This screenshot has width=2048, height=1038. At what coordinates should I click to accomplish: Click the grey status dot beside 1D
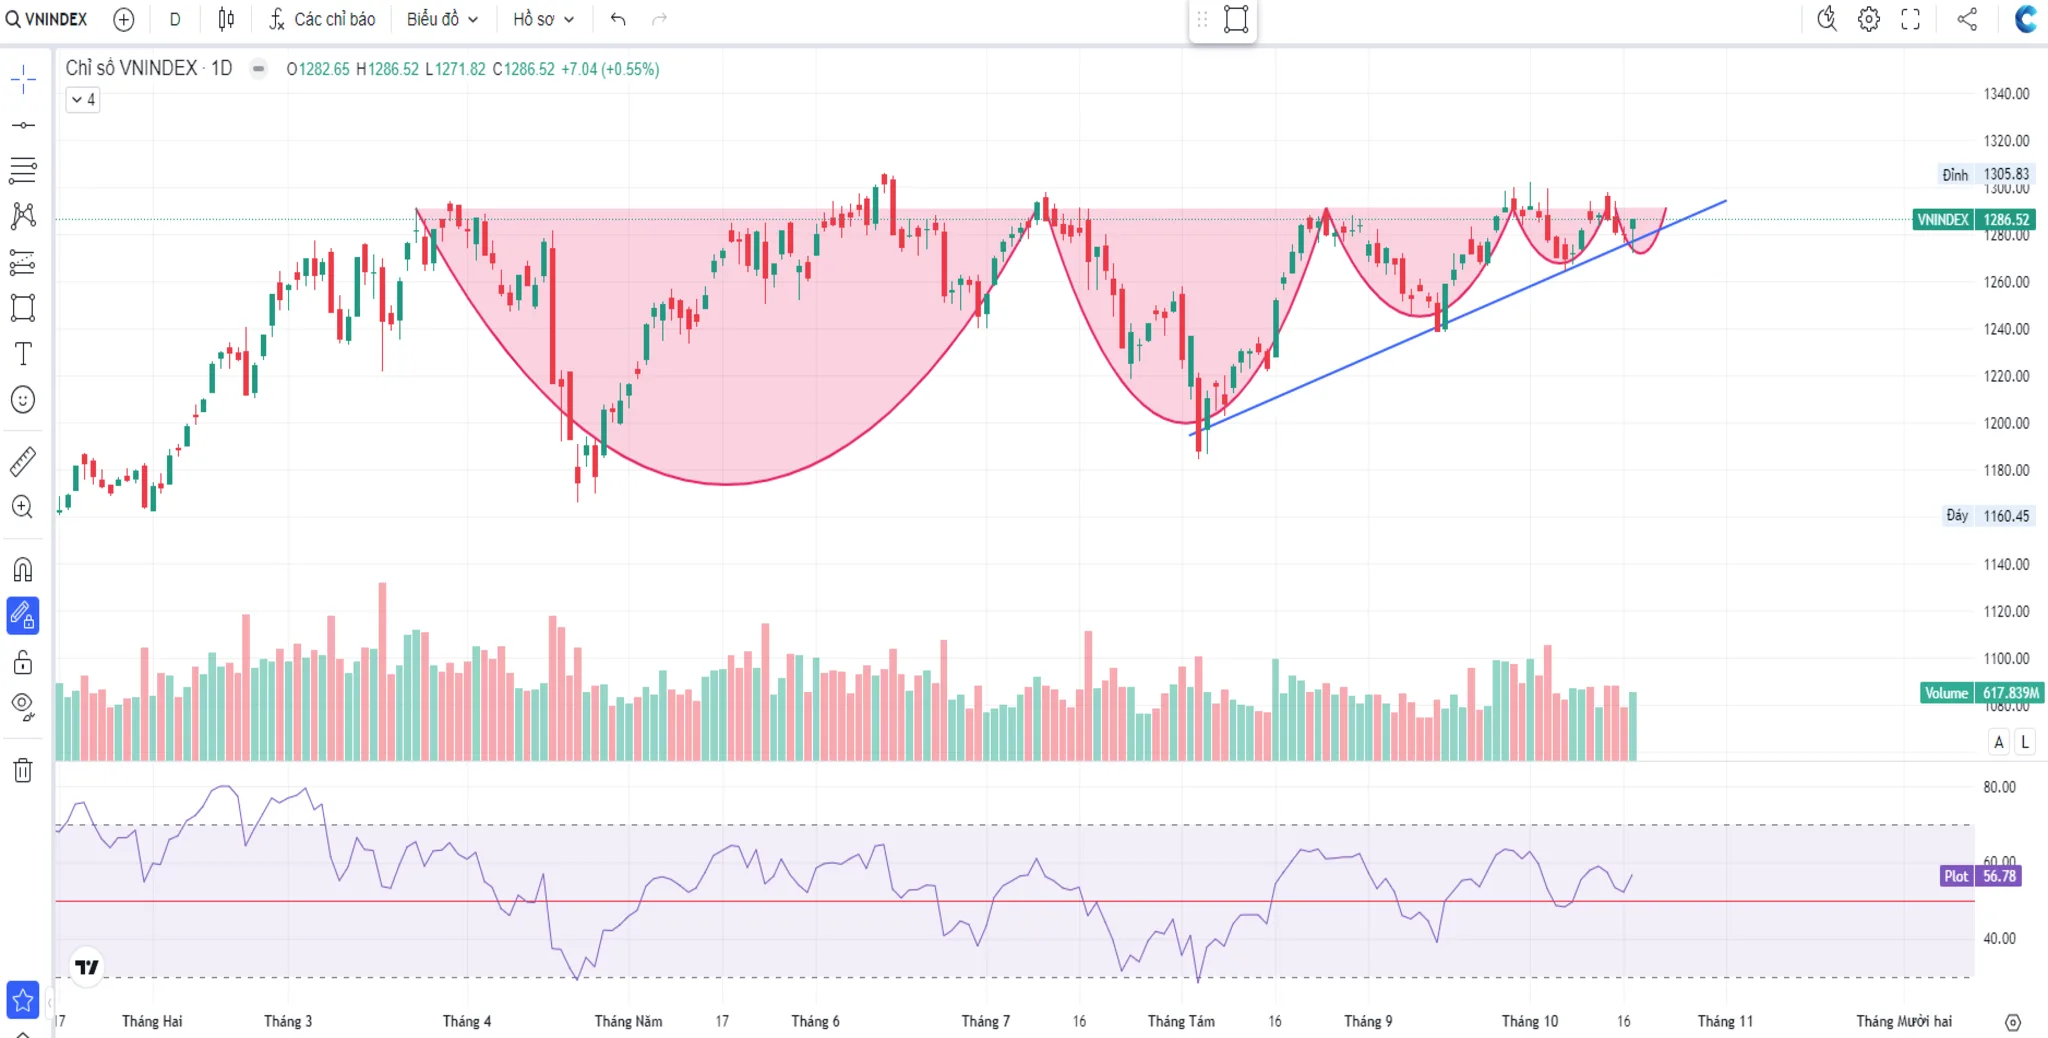point(258,69)
